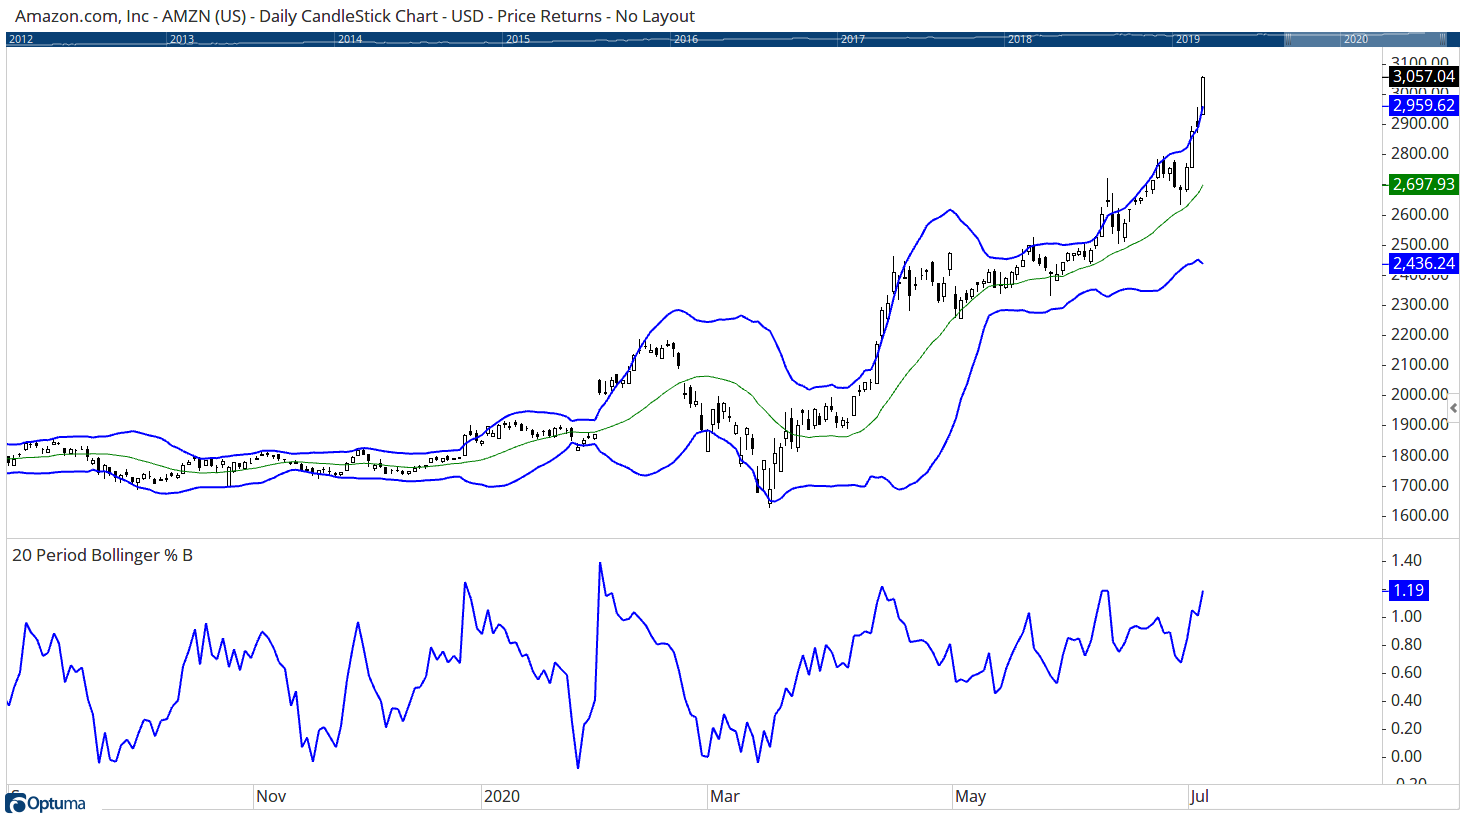
Task: Click the lower band value tag 2,436.24
Action: pos(1424,264)
